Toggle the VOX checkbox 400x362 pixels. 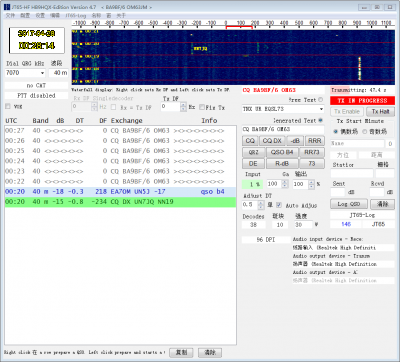[8, 107]
